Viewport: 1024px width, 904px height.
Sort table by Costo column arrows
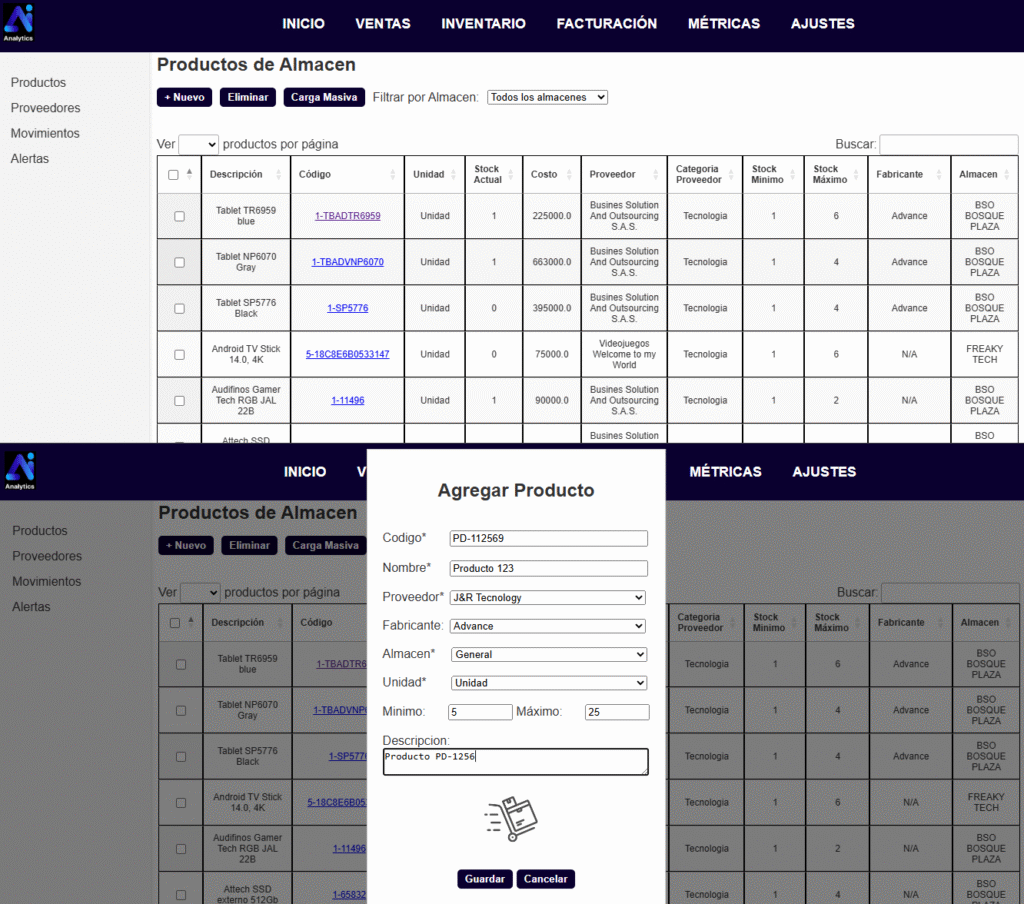[x=570, y=175]
